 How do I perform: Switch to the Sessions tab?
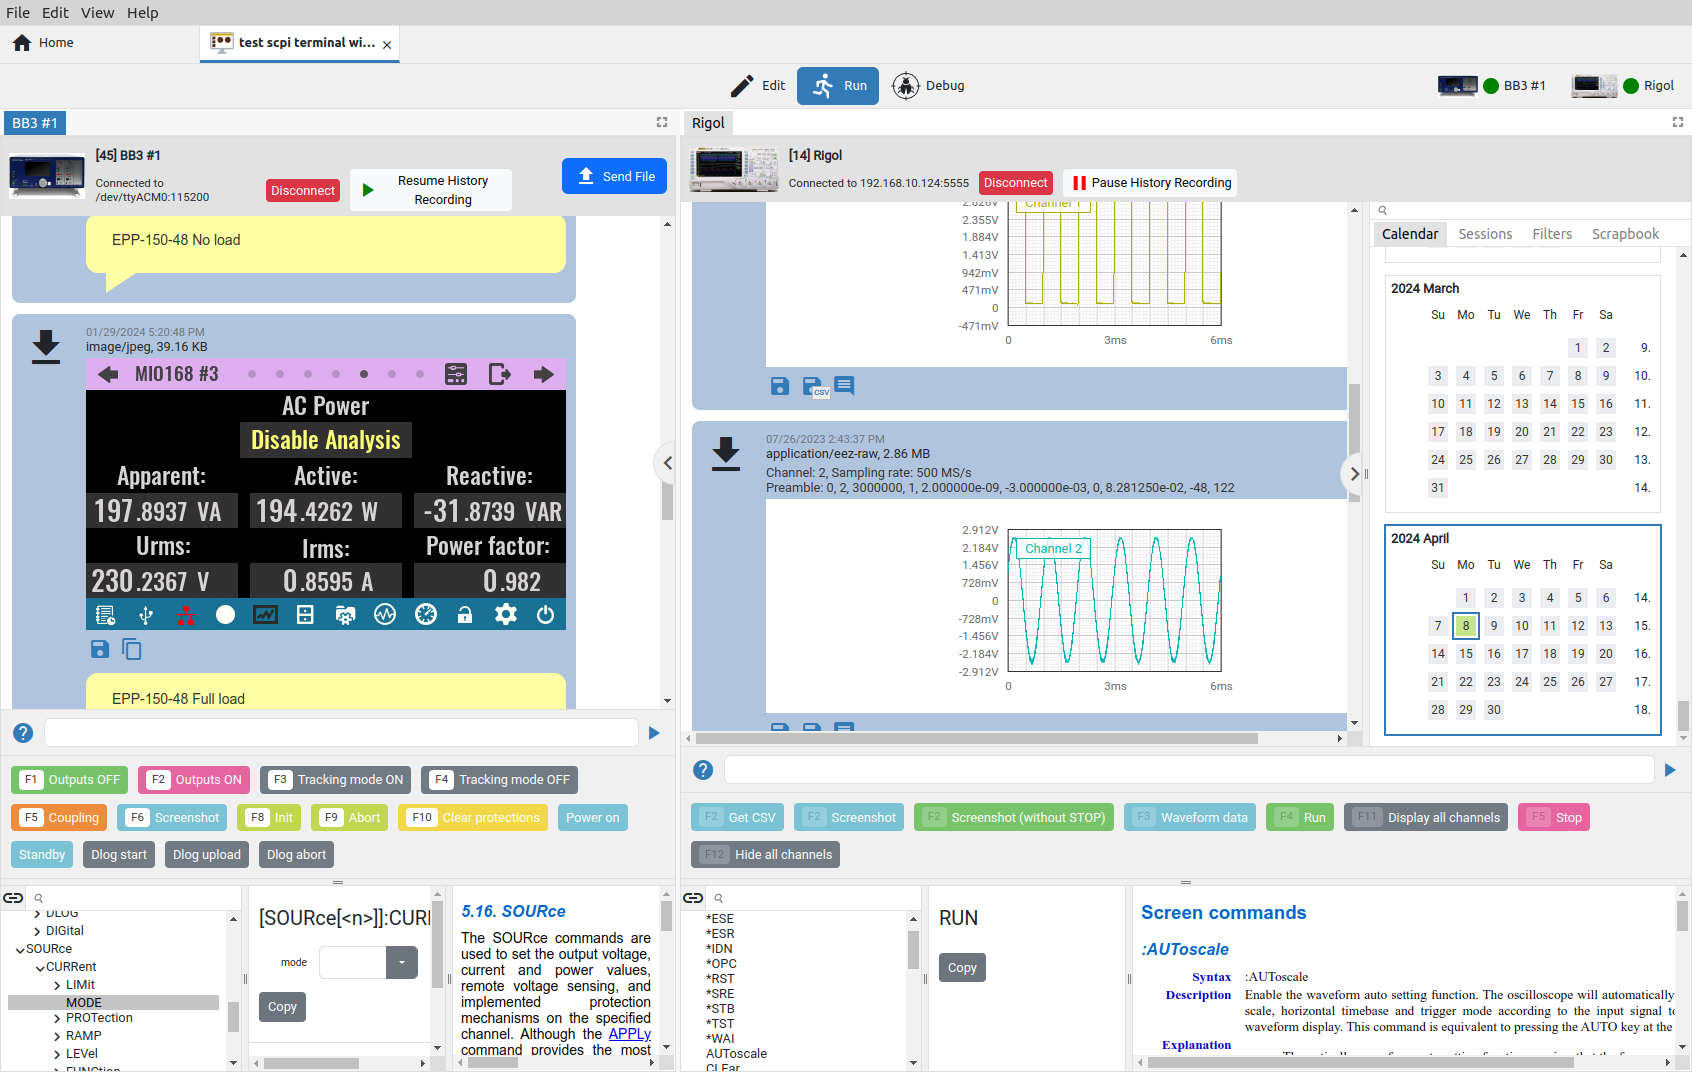tap(1485, 234)
